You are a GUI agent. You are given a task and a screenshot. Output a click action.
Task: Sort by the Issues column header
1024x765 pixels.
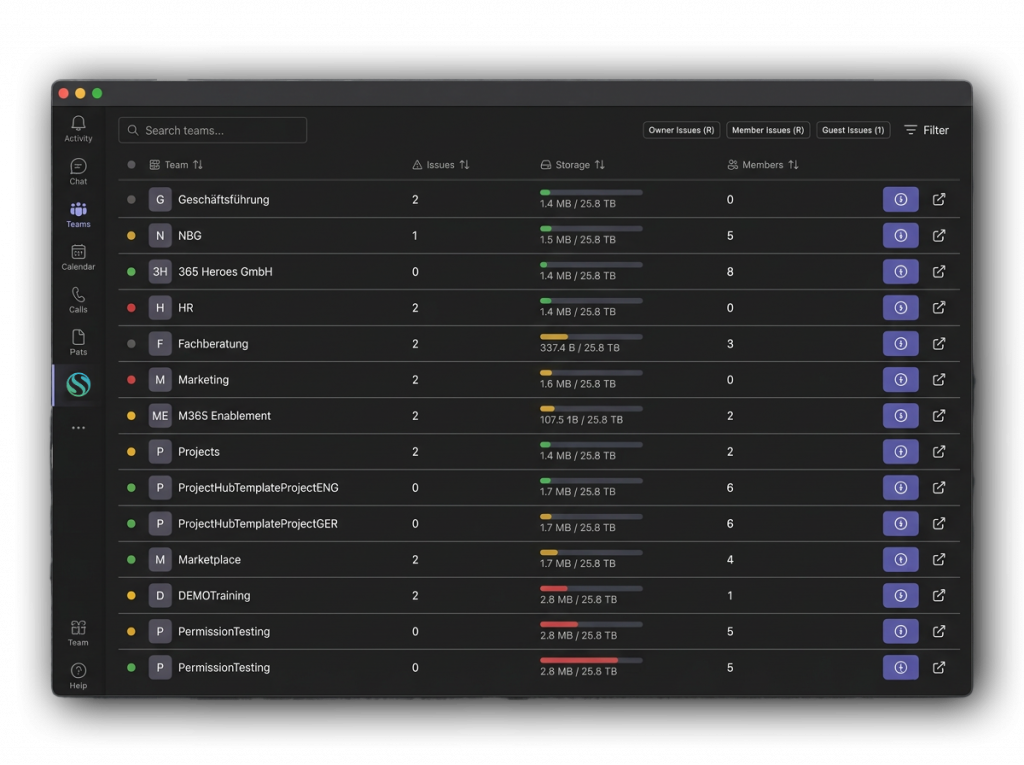pos(441,165)
